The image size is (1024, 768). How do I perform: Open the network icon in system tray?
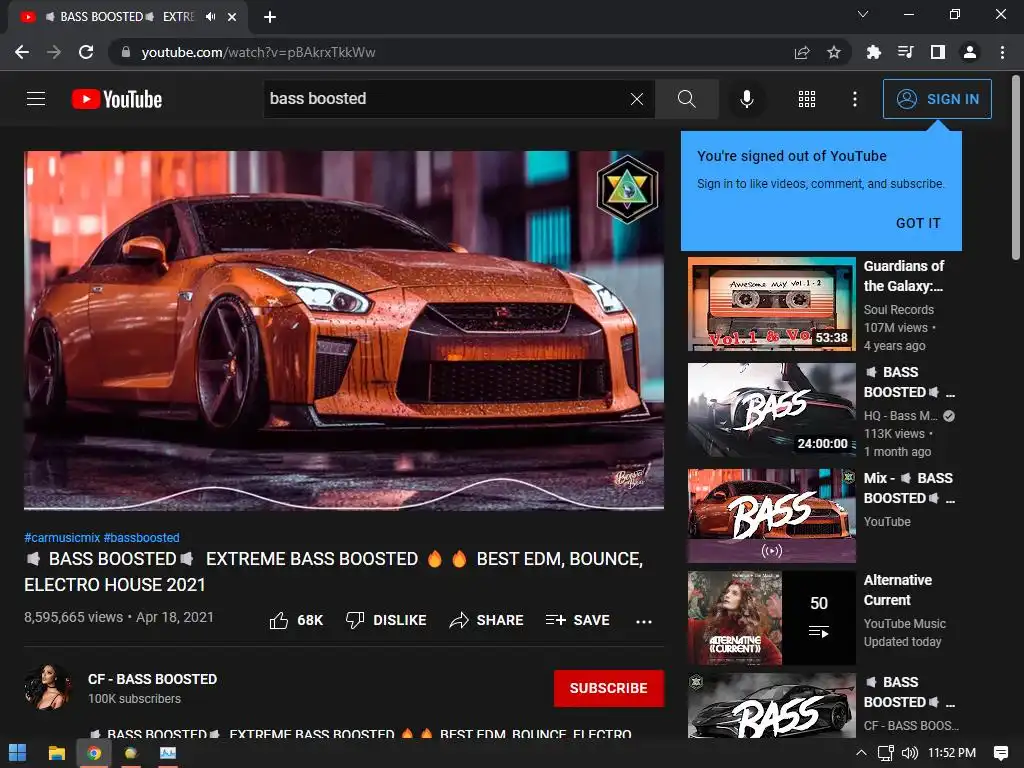click(886, 753)
